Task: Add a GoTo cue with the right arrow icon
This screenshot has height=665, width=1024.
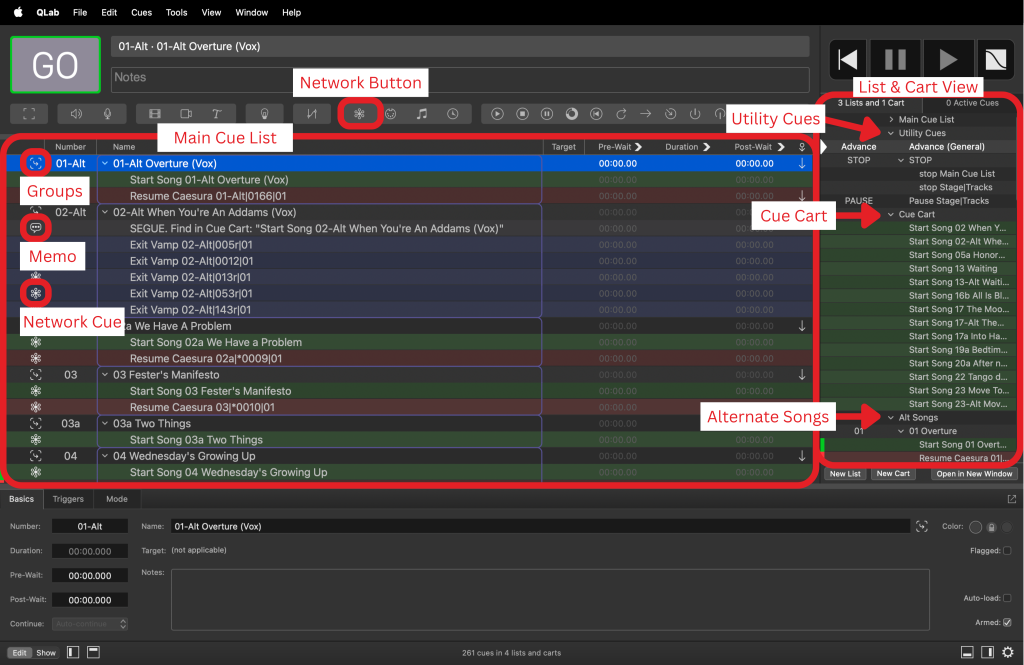Action: click(646, 114)
